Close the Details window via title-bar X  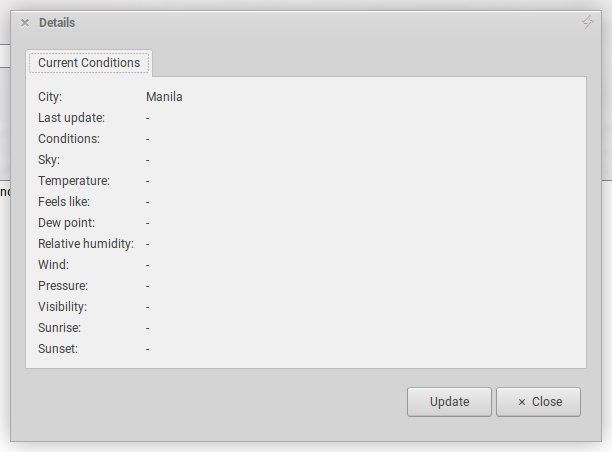click(25, 23)
